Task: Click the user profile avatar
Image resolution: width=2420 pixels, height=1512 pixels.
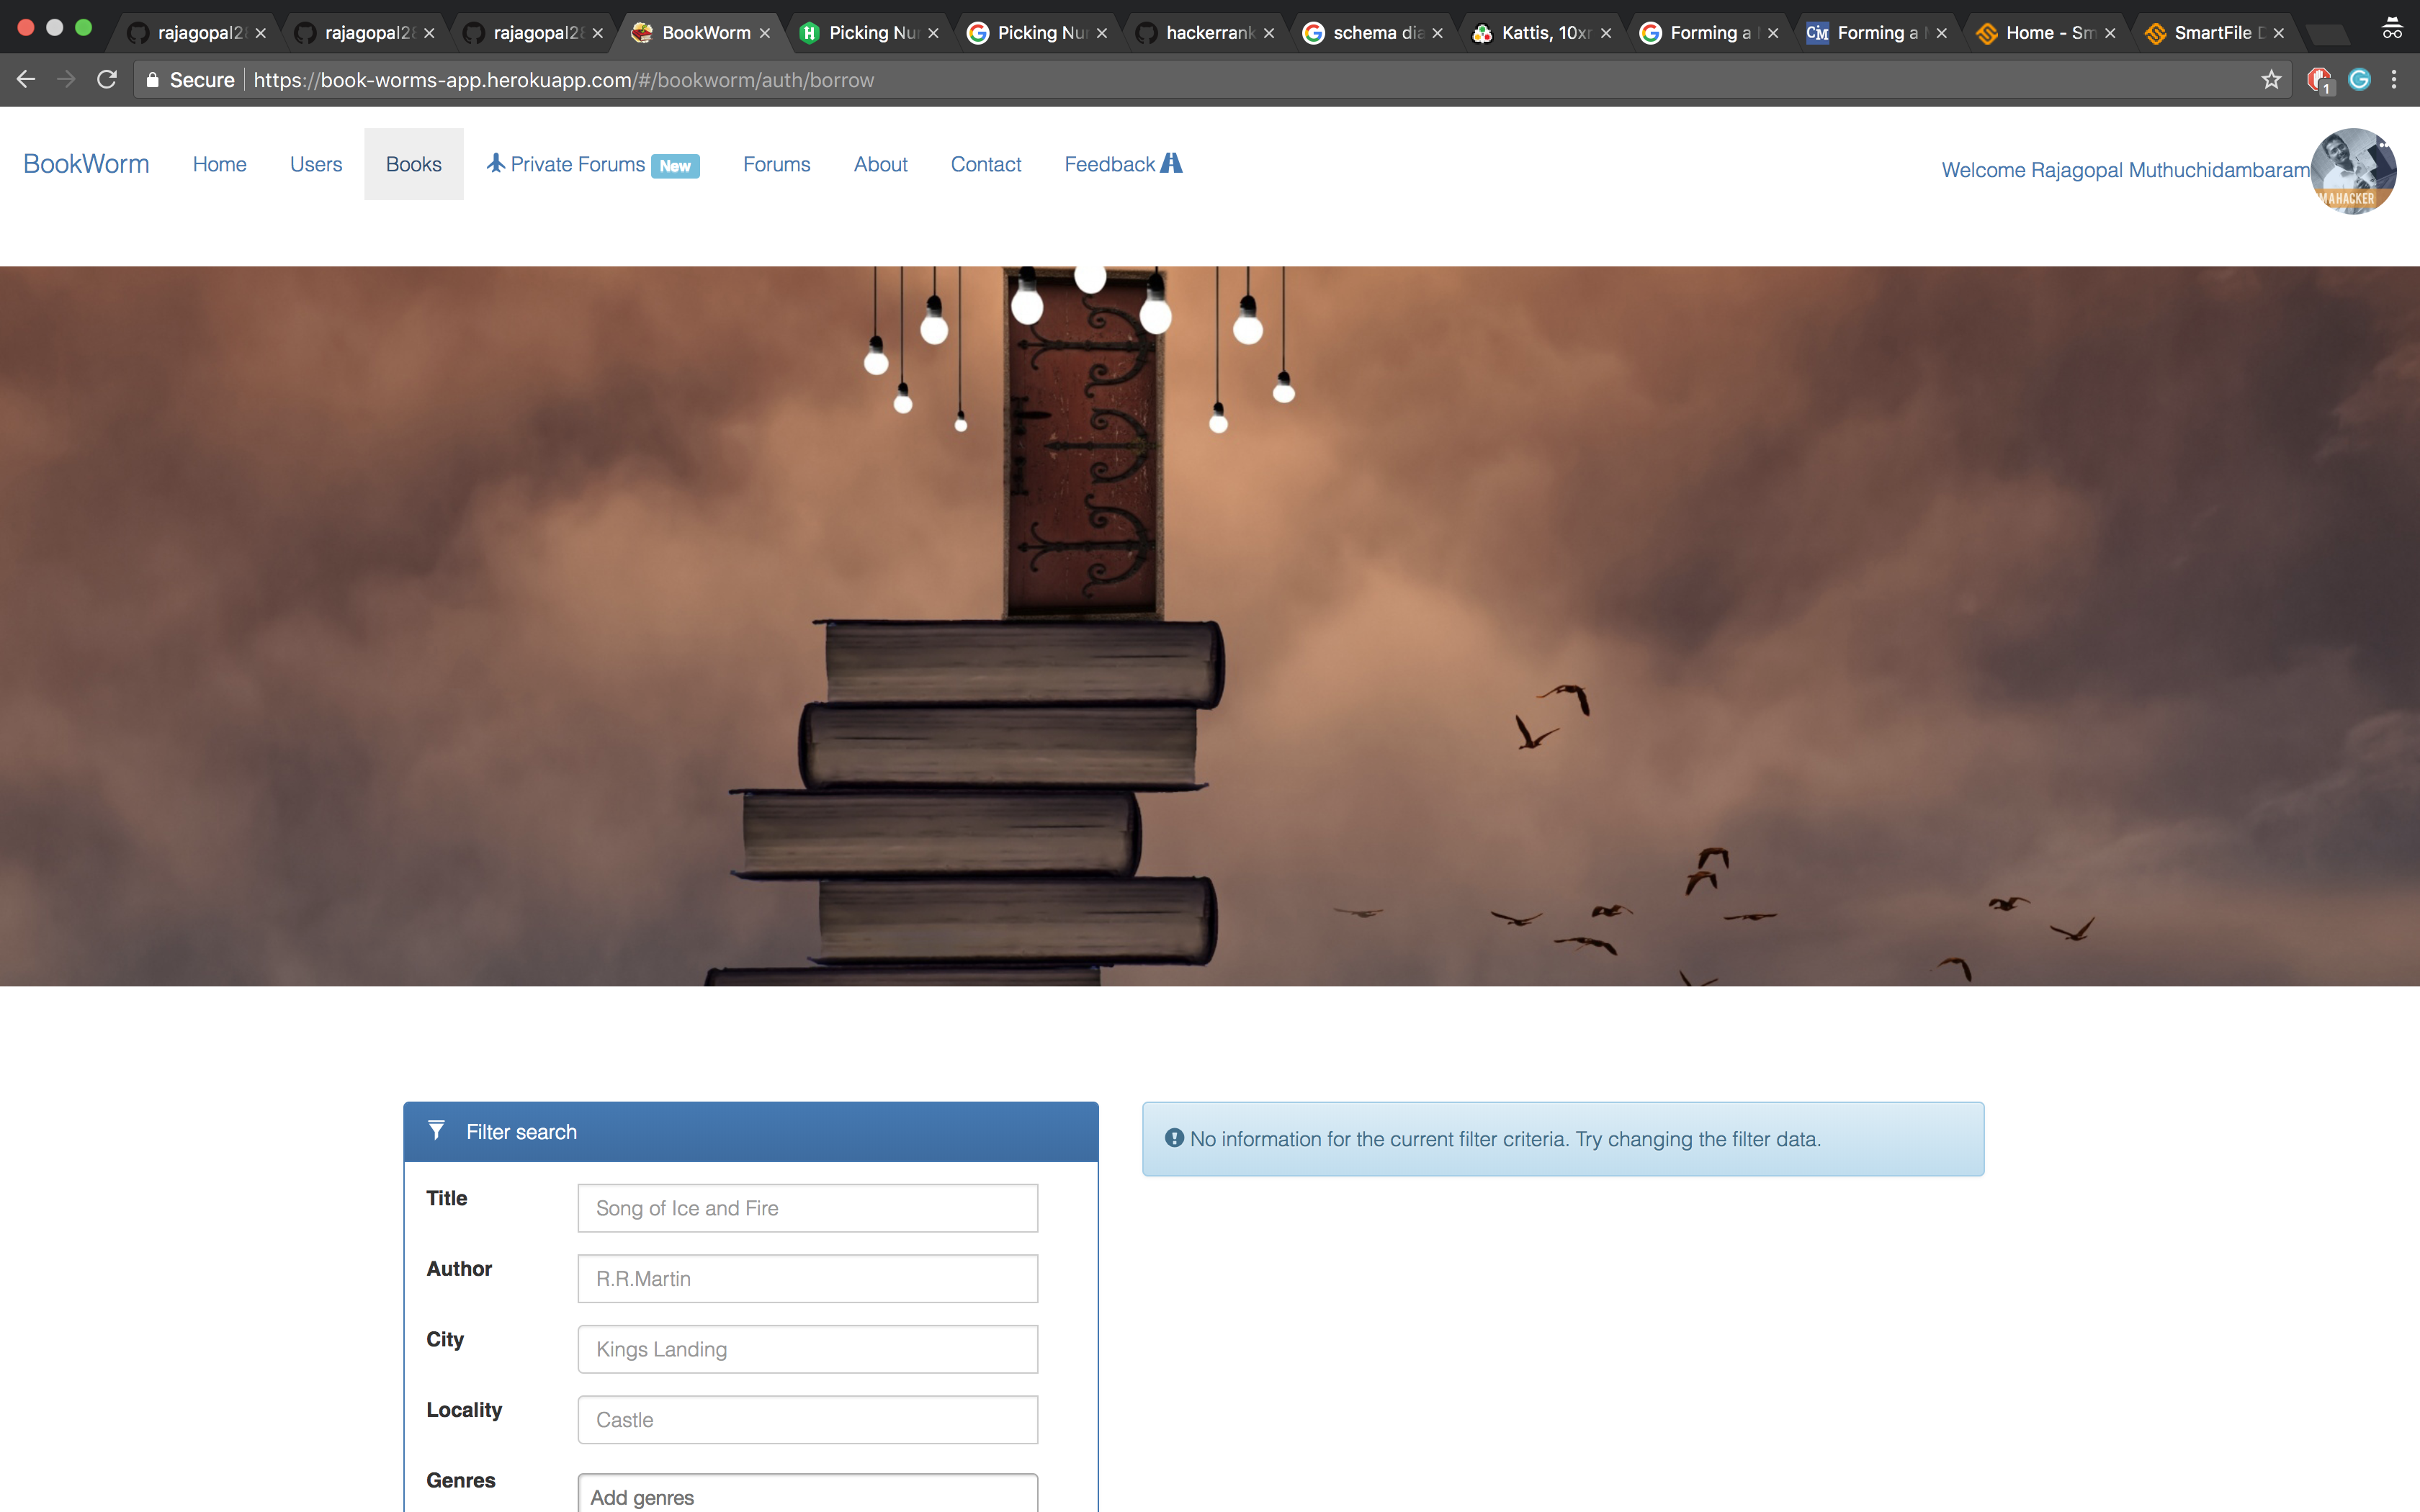Action: [x=2352, y=170]
